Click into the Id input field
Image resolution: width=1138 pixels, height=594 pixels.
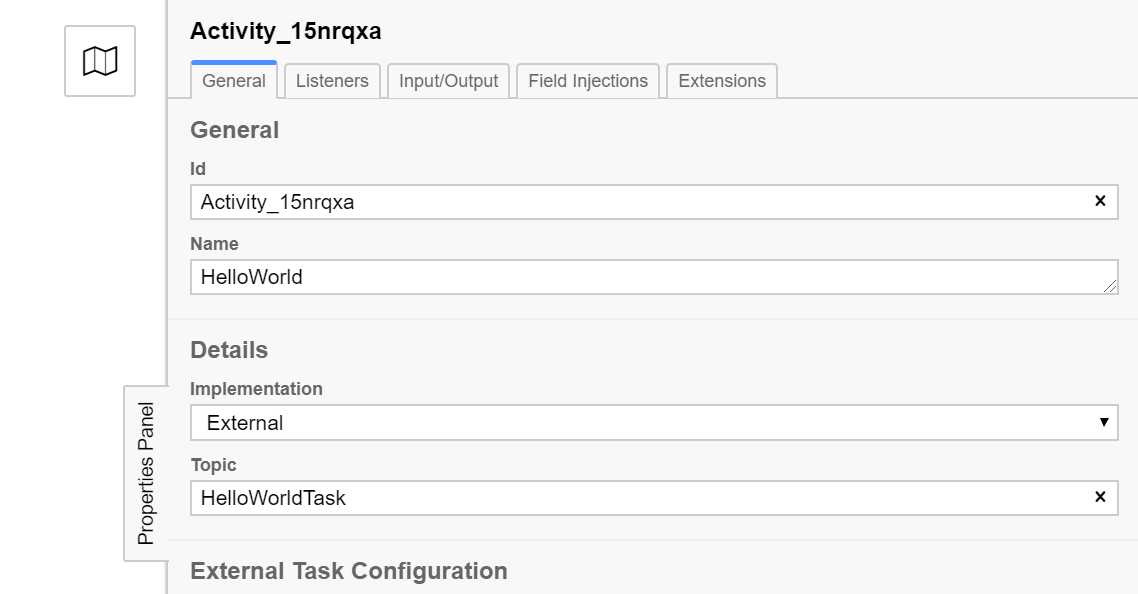[640, 202]
